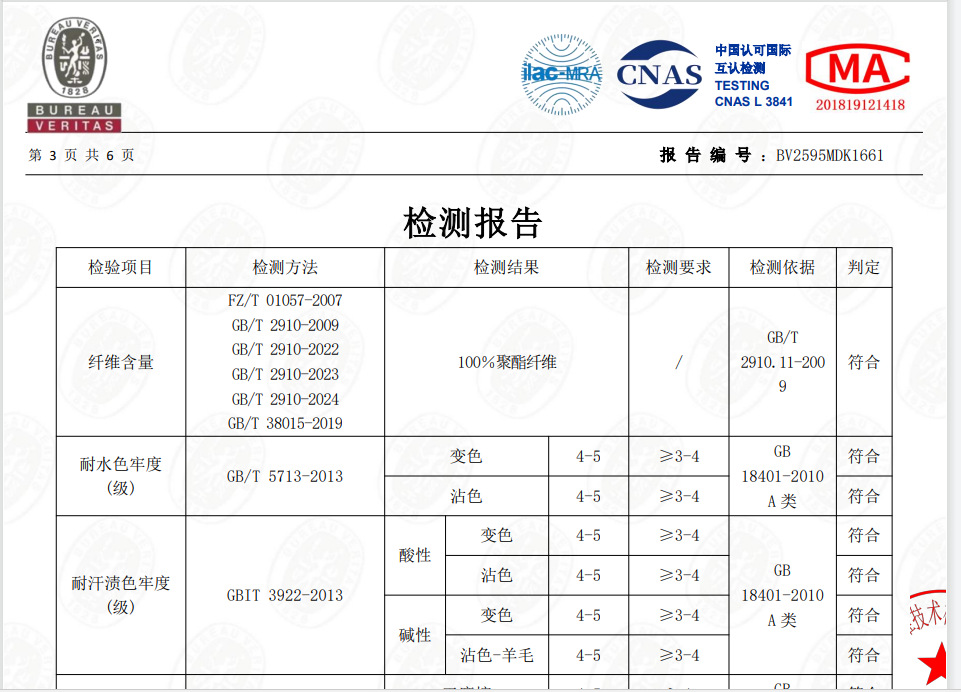
Task: Click the '耐水色牢度 (级)' item cell
Action: [x=121, y=476]
